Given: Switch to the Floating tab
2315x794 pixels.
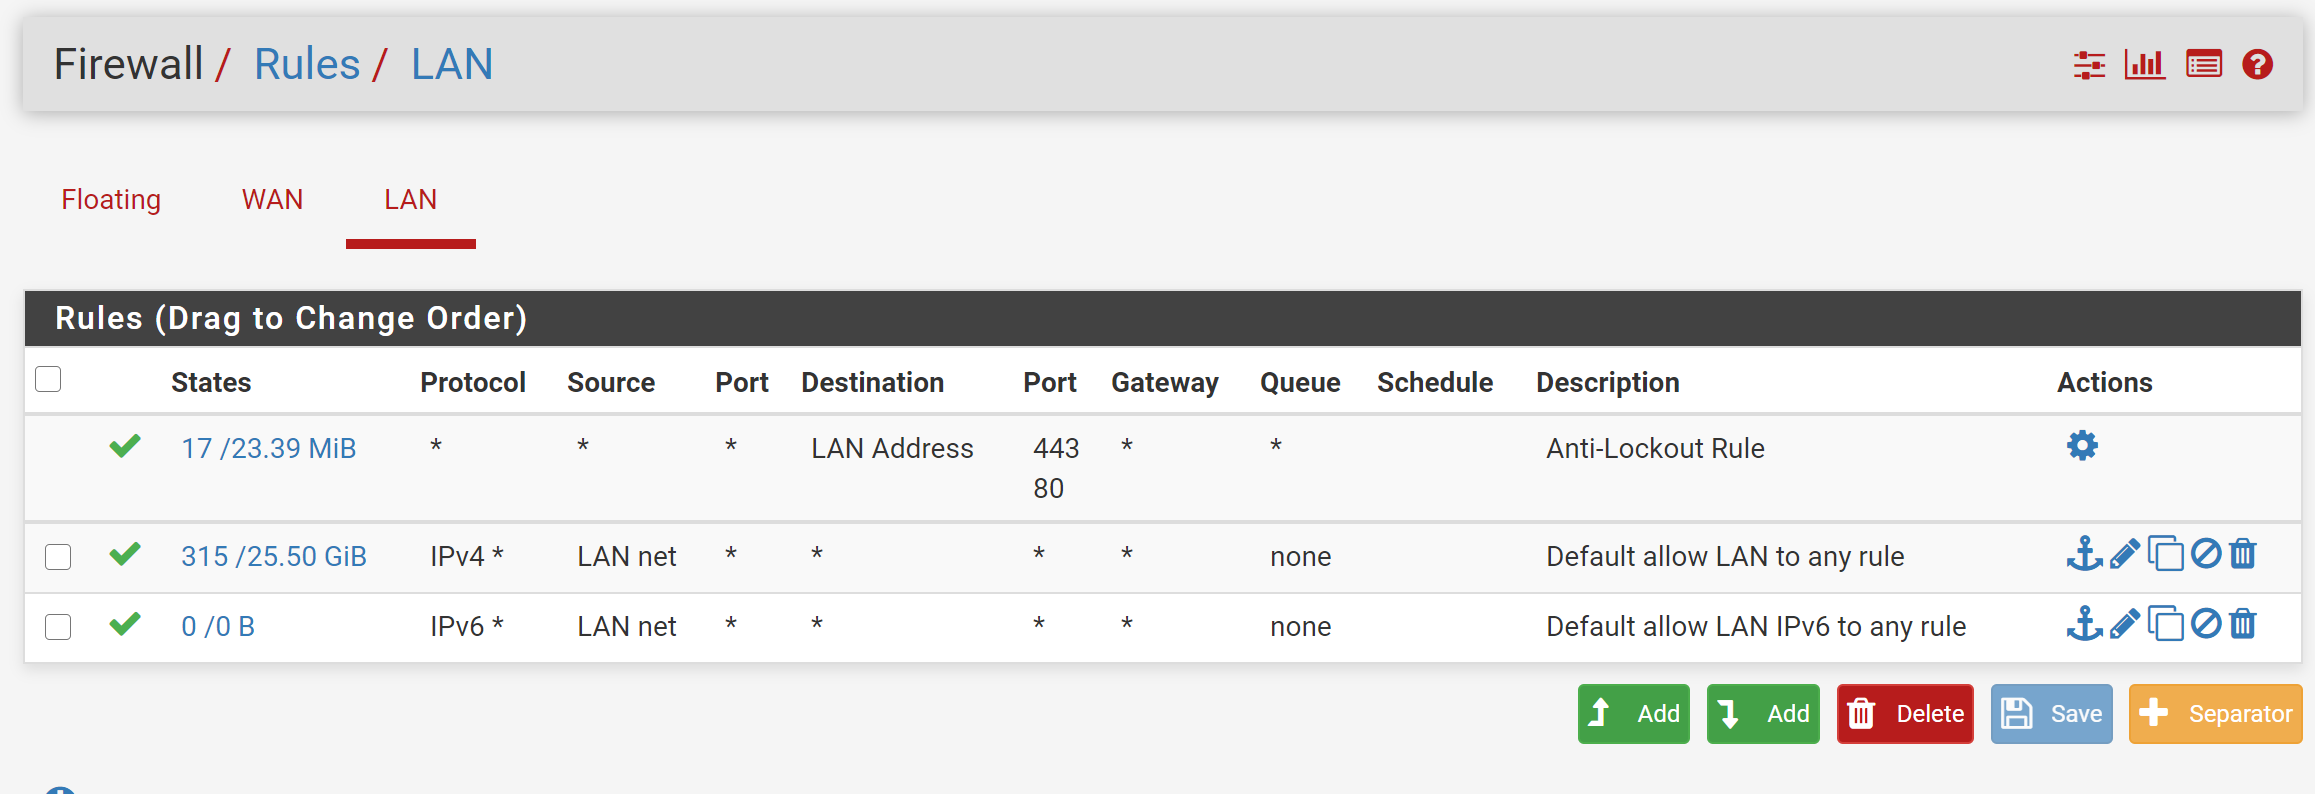Looking at the screenshot, I should tap(111, 199).
